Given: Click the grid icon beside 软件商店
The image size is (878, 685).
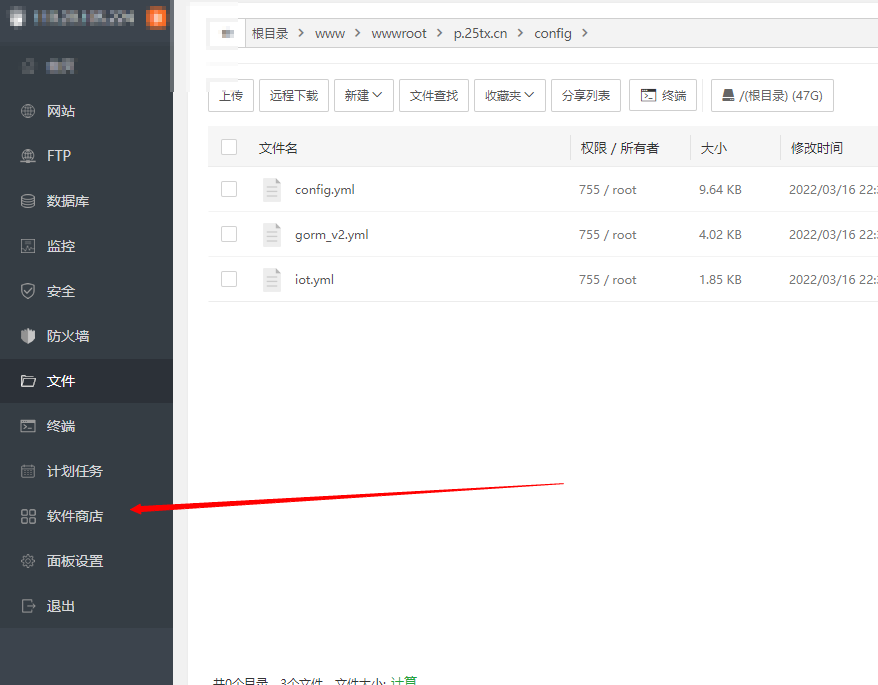Looking at the screenshot, I should point(28,516).
